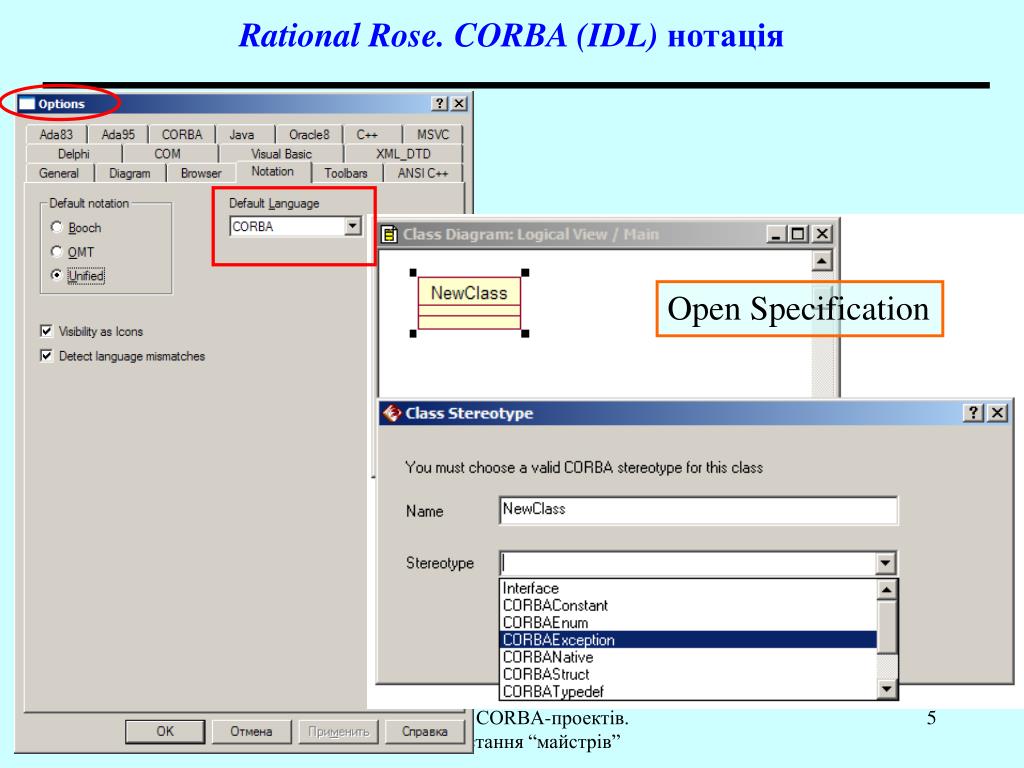Close the Class Diagram window
Image resolution: width=1024 pixels, height=768 pixels.
click(822, 234)
